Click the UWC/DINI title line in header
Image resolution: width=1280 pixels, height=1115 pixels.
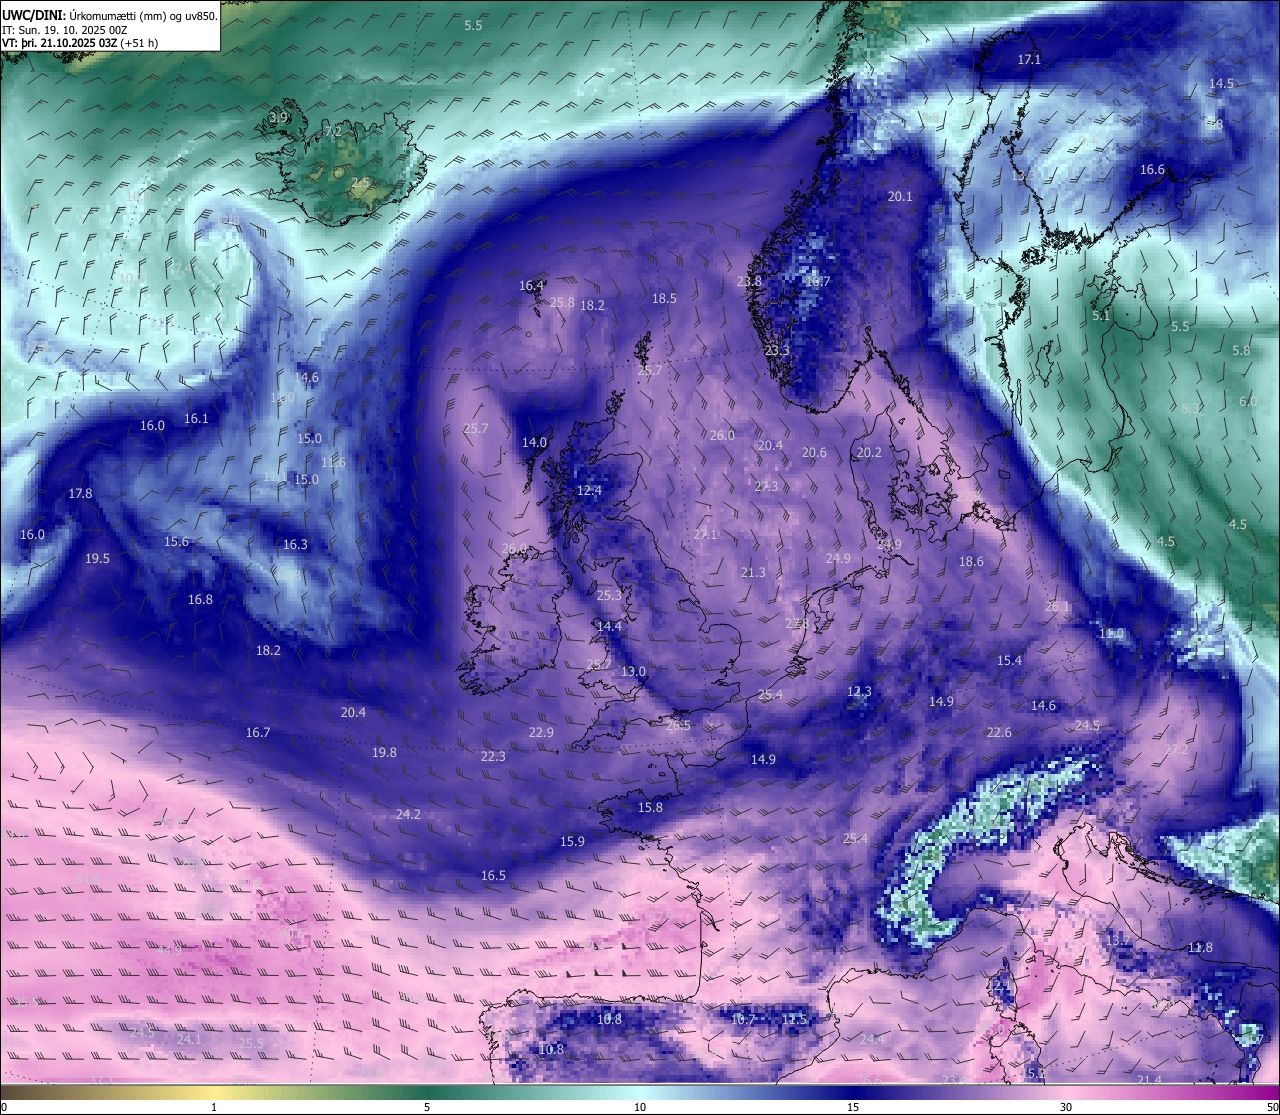pos(110,16)
